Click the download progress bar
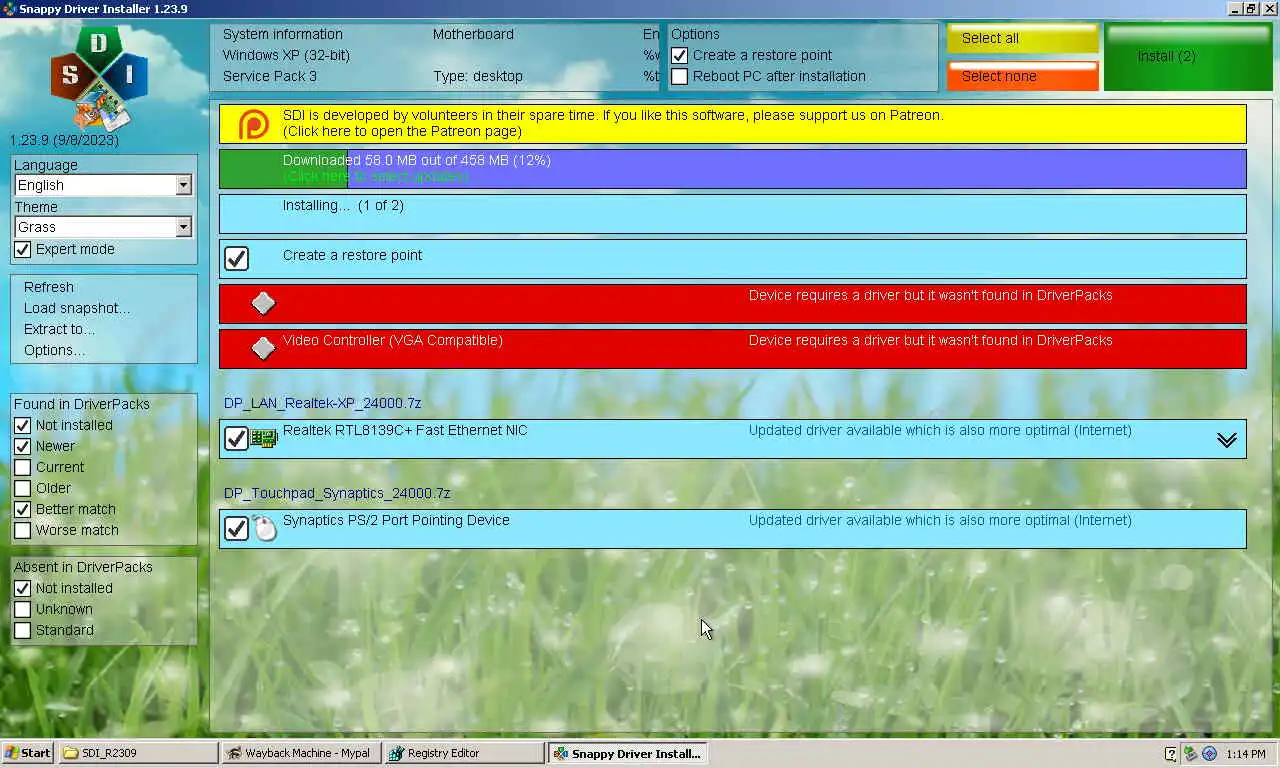The width and height of the screenshot is (1280, 768). pos(733,169)
